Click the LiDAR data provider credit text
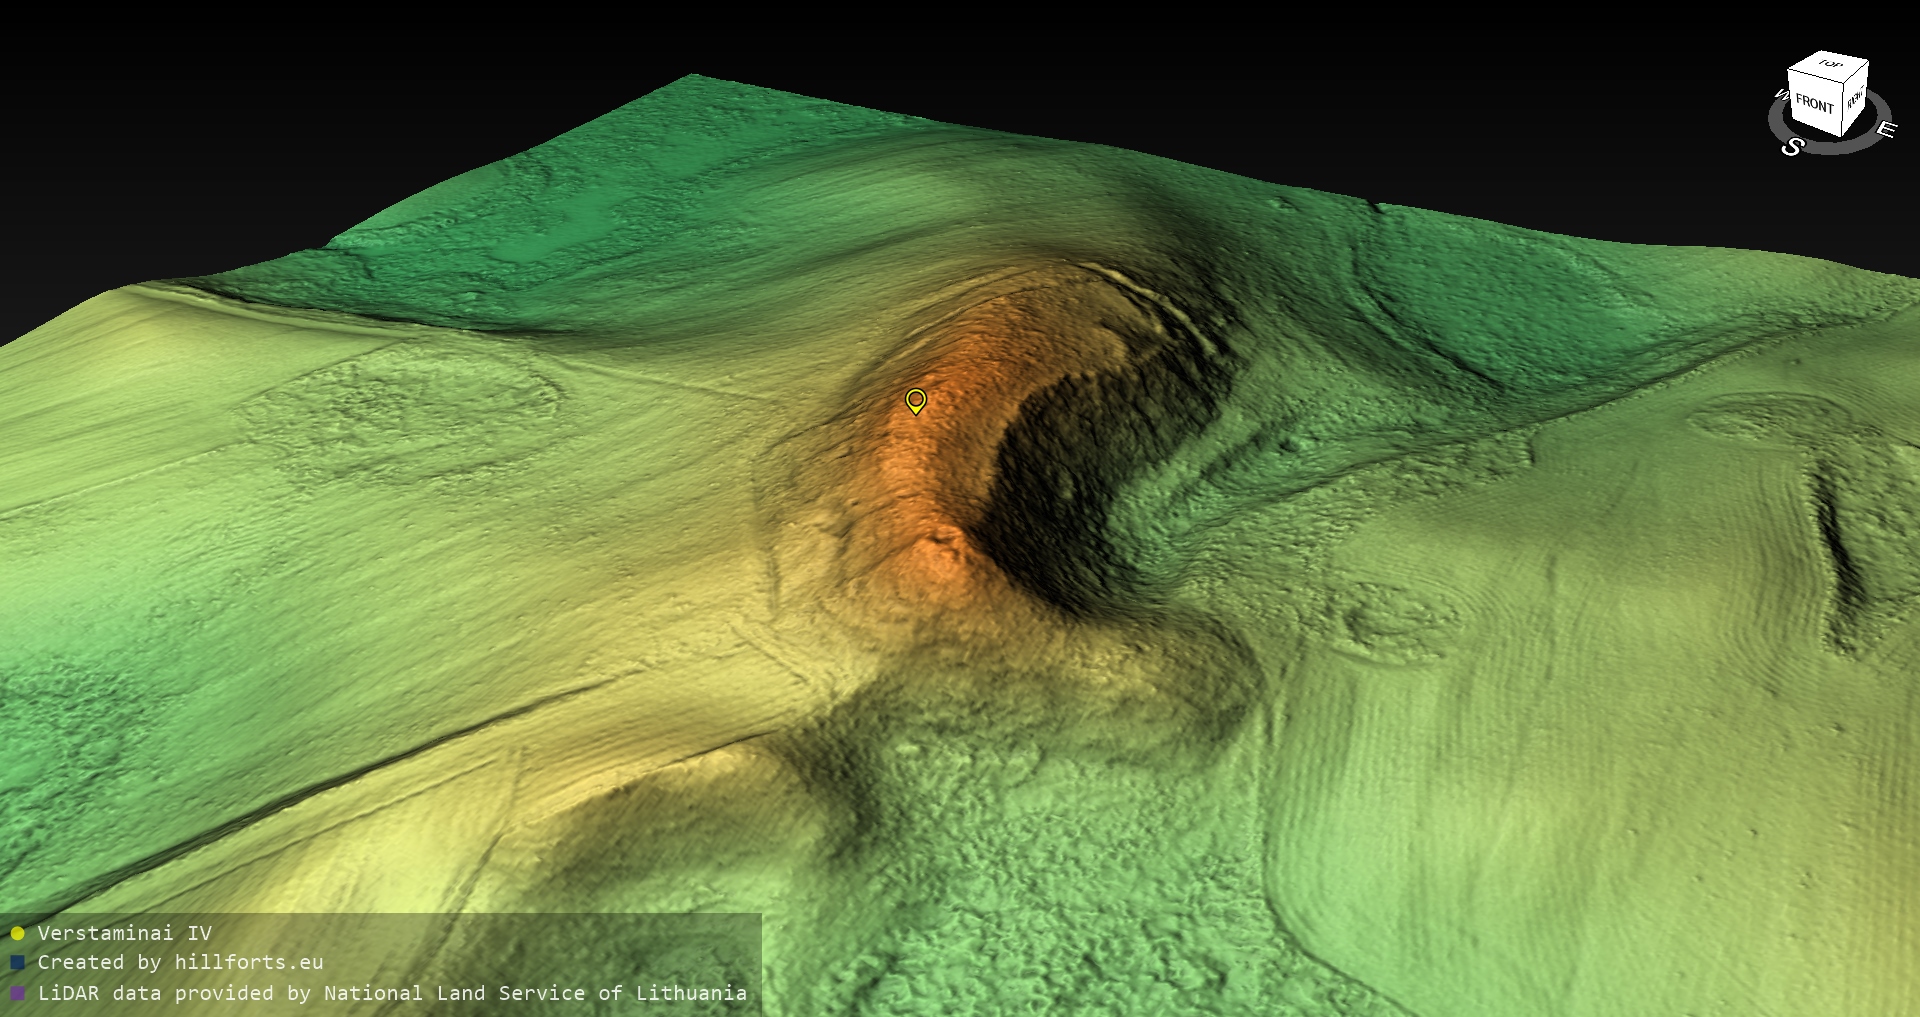The height and width of the screenshot is (1017, 1920). [x=392, y=993]
